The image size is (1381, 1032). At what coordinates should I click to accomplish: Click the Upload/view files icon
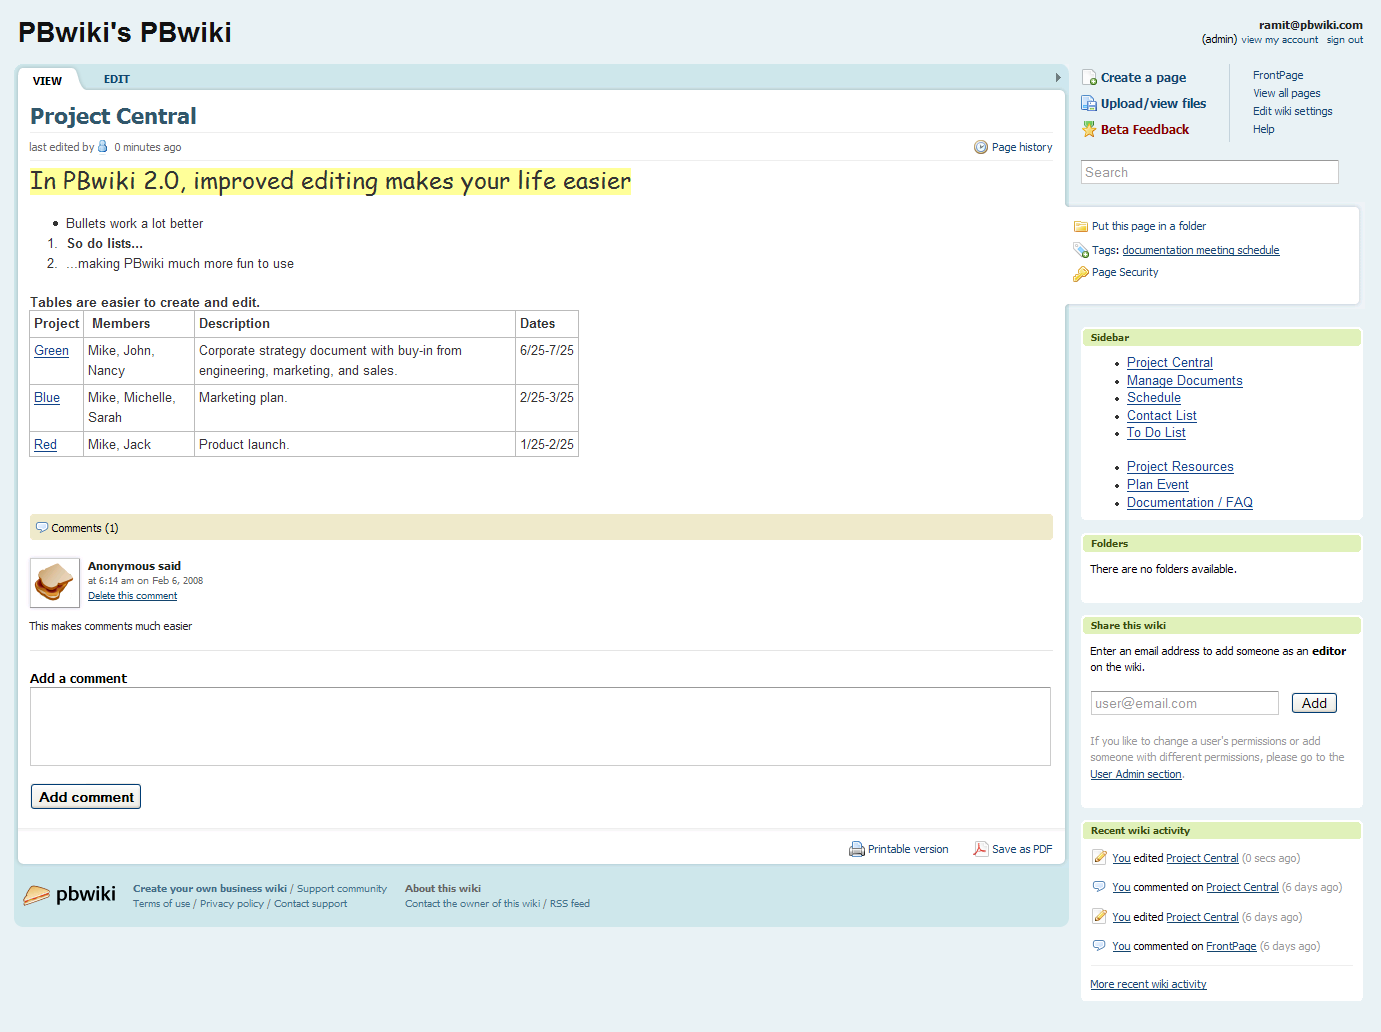1089,104
